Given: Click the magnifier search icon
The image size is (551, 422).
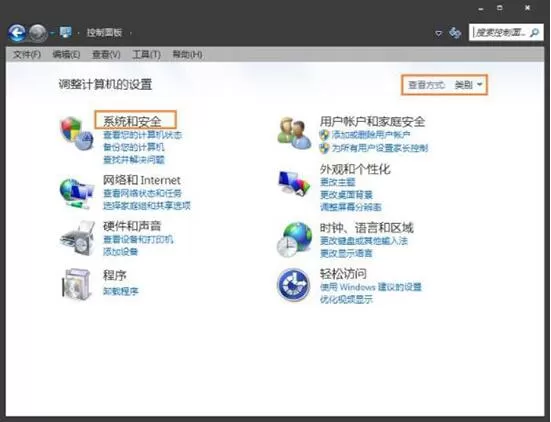Looking at the screenshot, I should pos(535,33).
